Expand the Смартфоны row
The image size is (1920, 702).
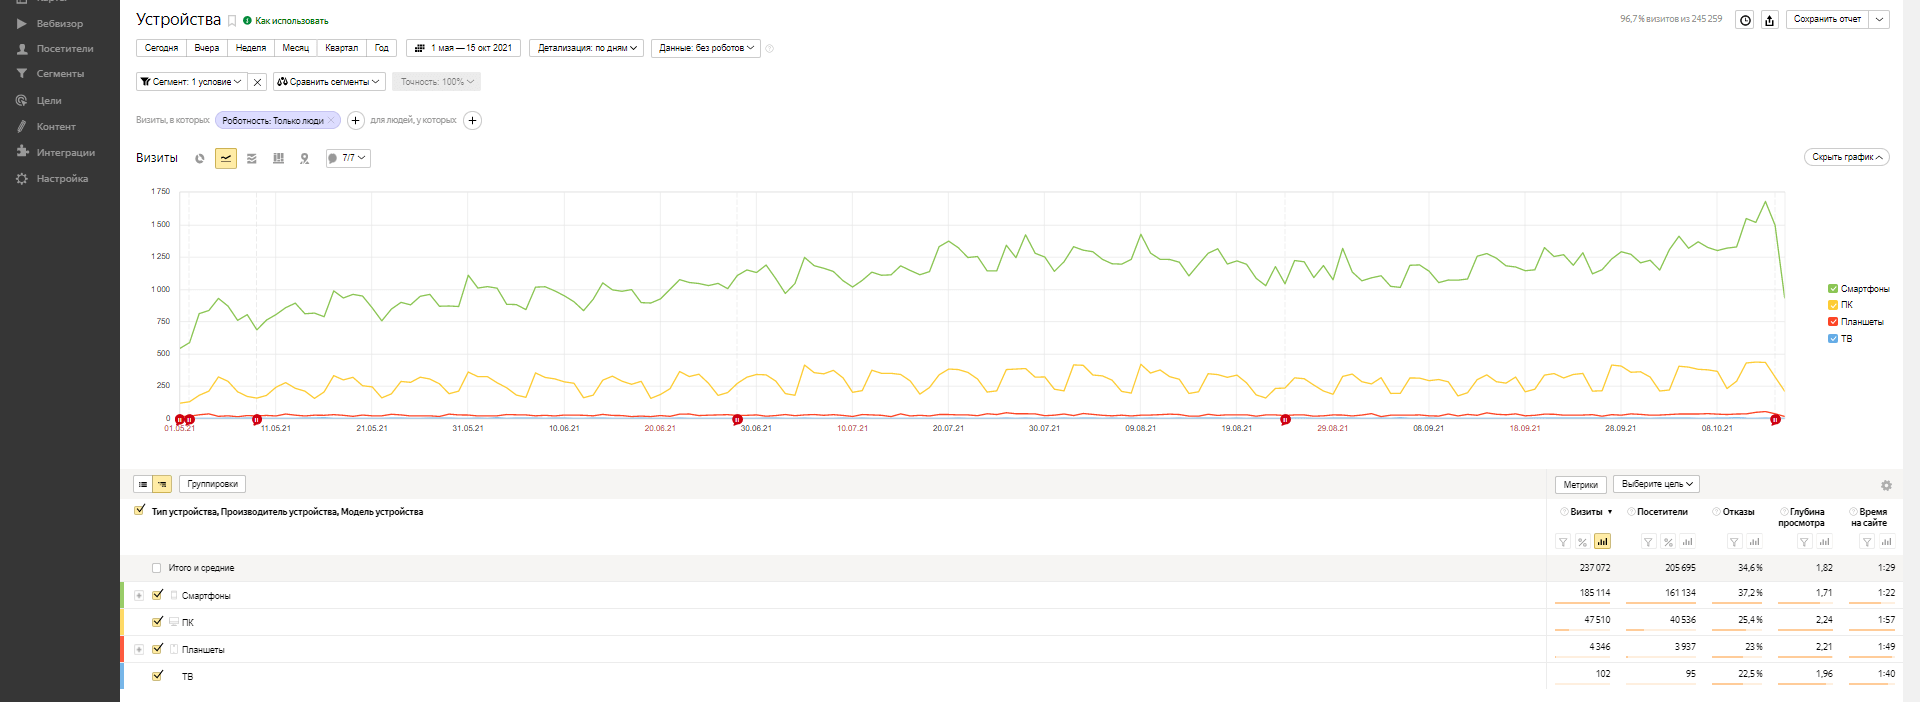(139, 596)
